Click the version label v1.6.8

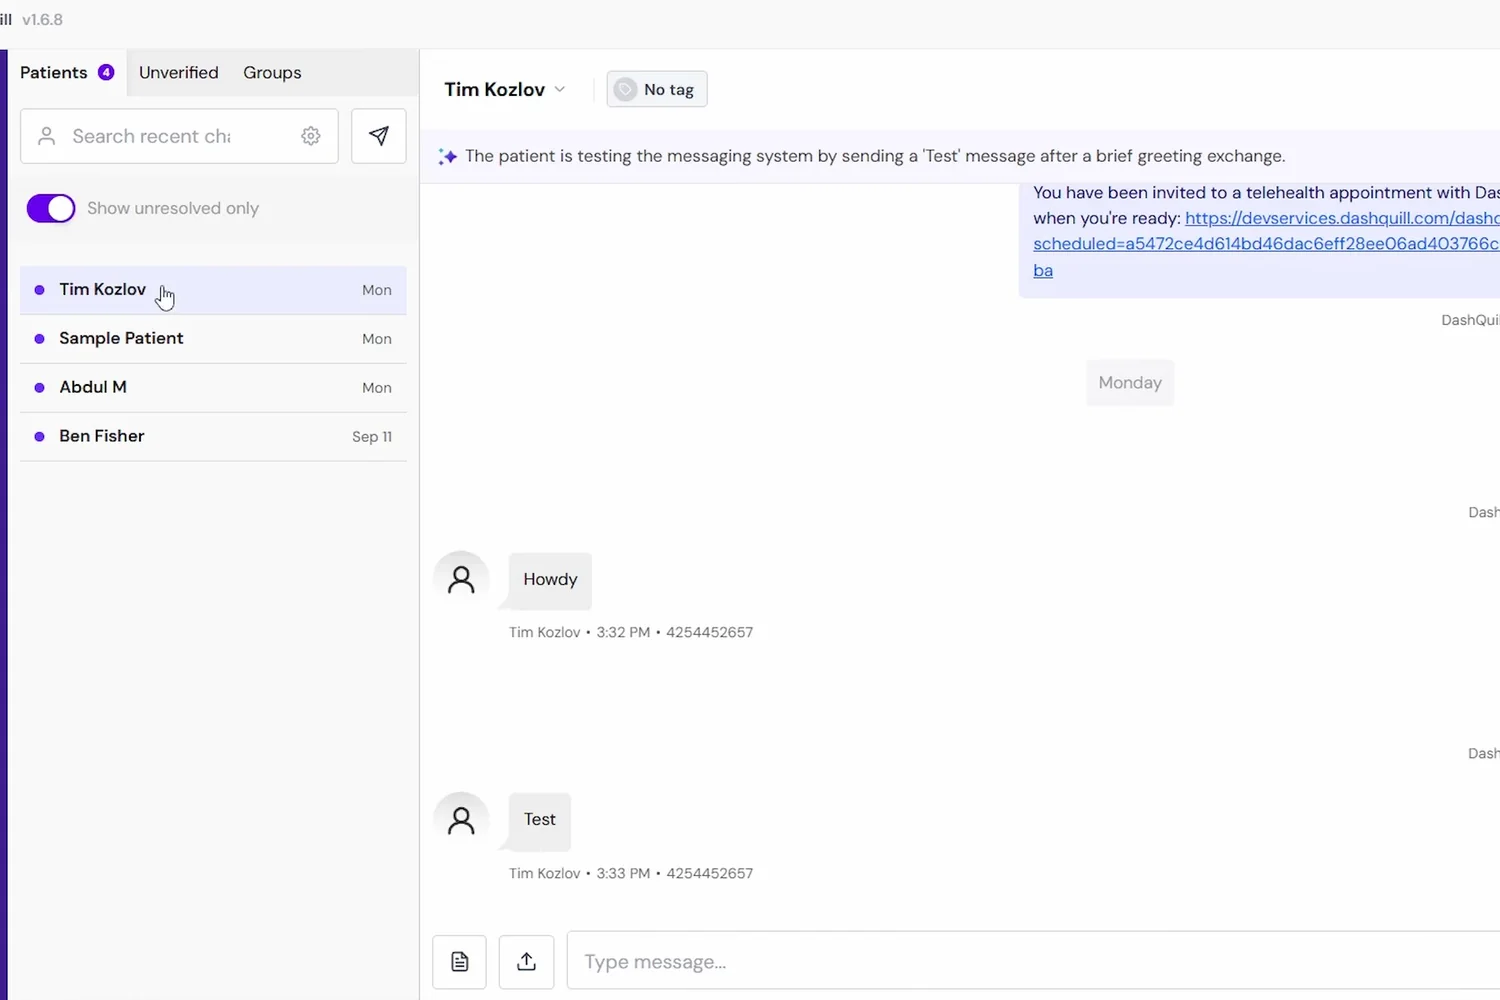tap(43, 20)
